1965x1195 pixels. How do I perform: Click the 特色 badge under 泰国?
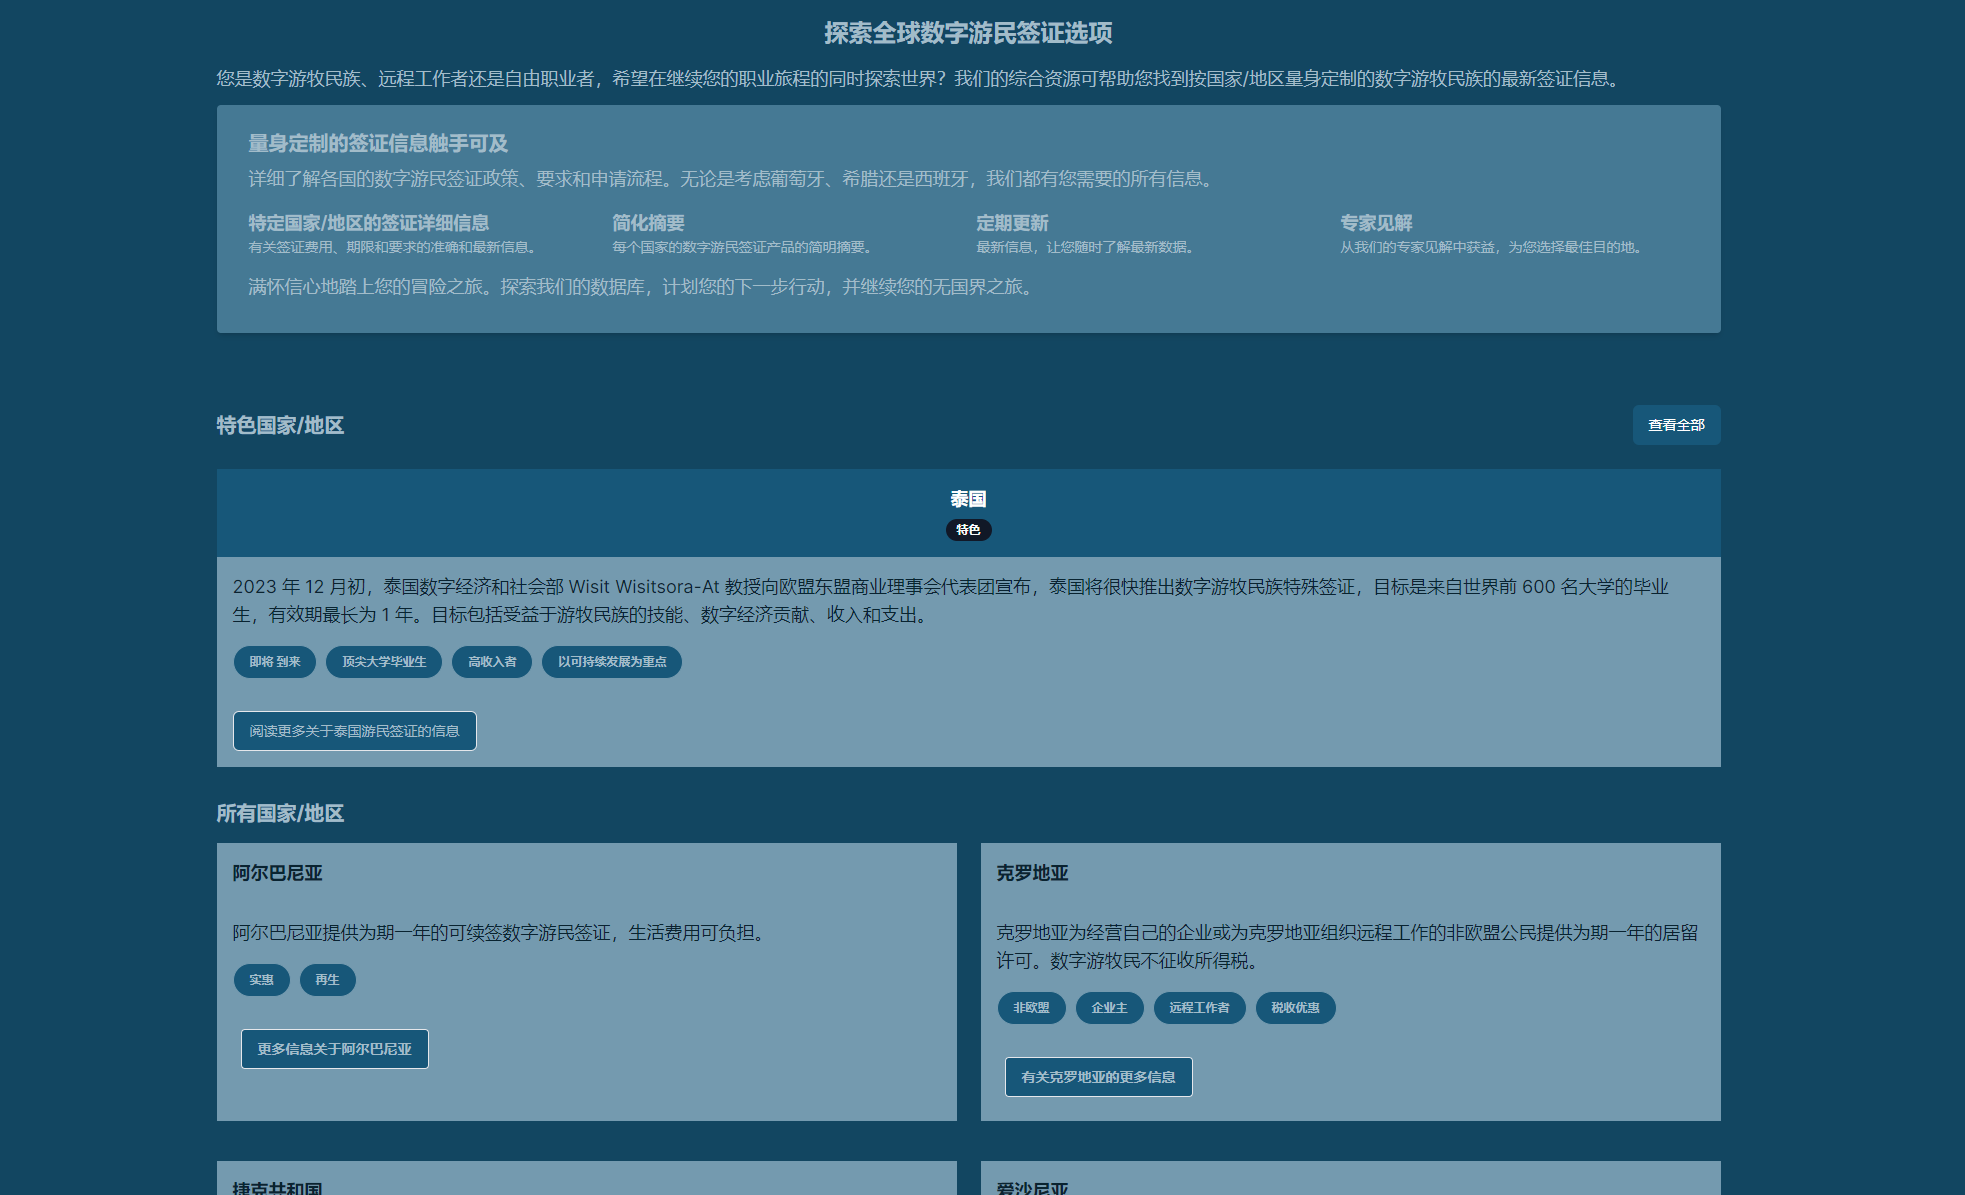(x=968, y=530)
